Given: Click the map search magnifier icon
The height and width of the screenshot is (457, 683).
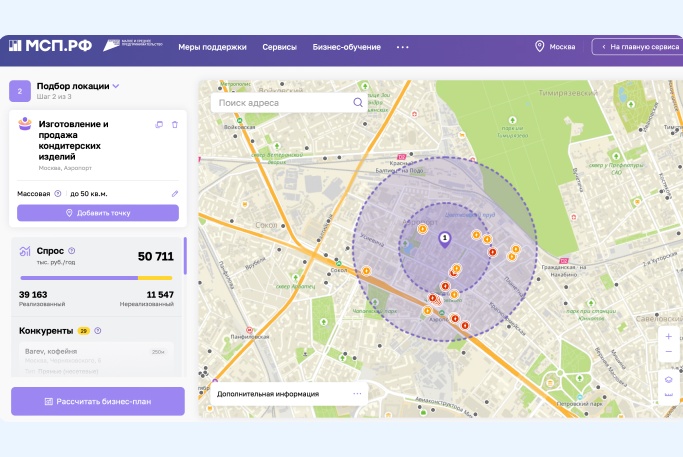Looking at the screenshot, I should click(358, 102).
